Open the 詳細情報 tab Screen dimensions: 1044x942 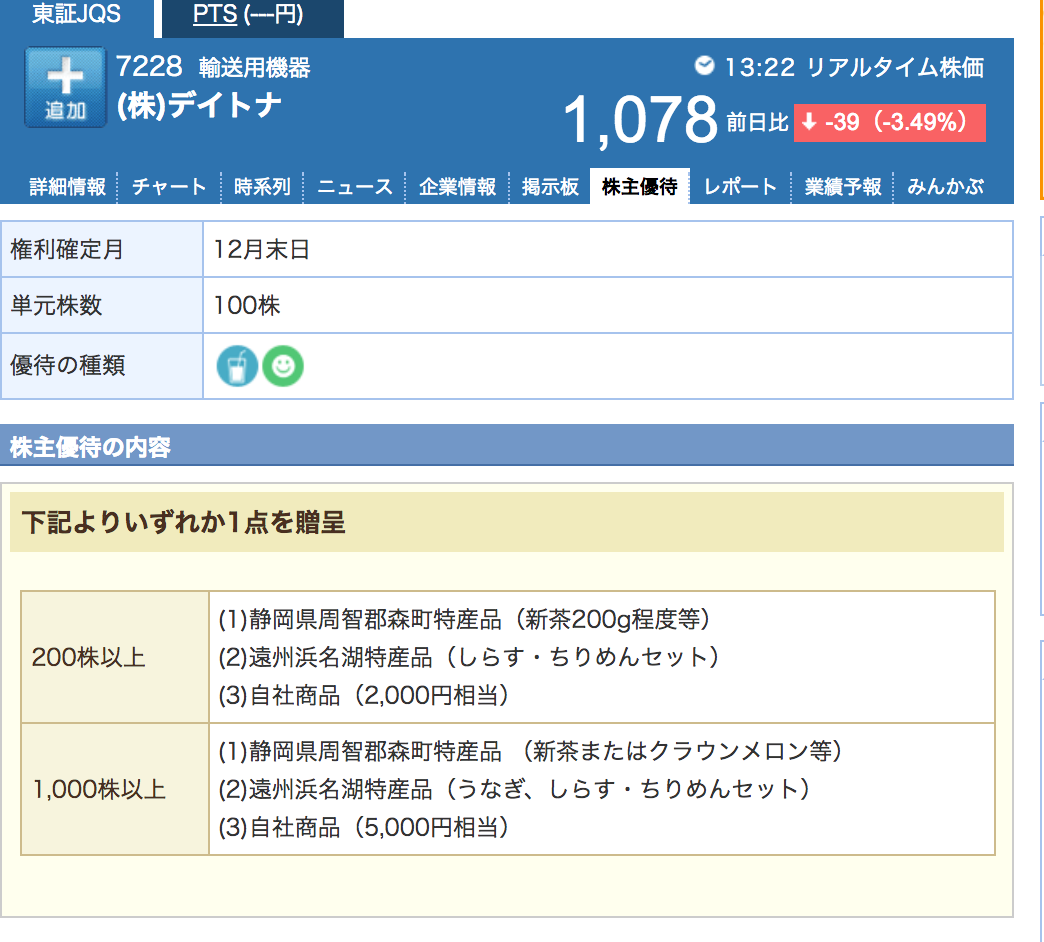click(x=67, y=186)
